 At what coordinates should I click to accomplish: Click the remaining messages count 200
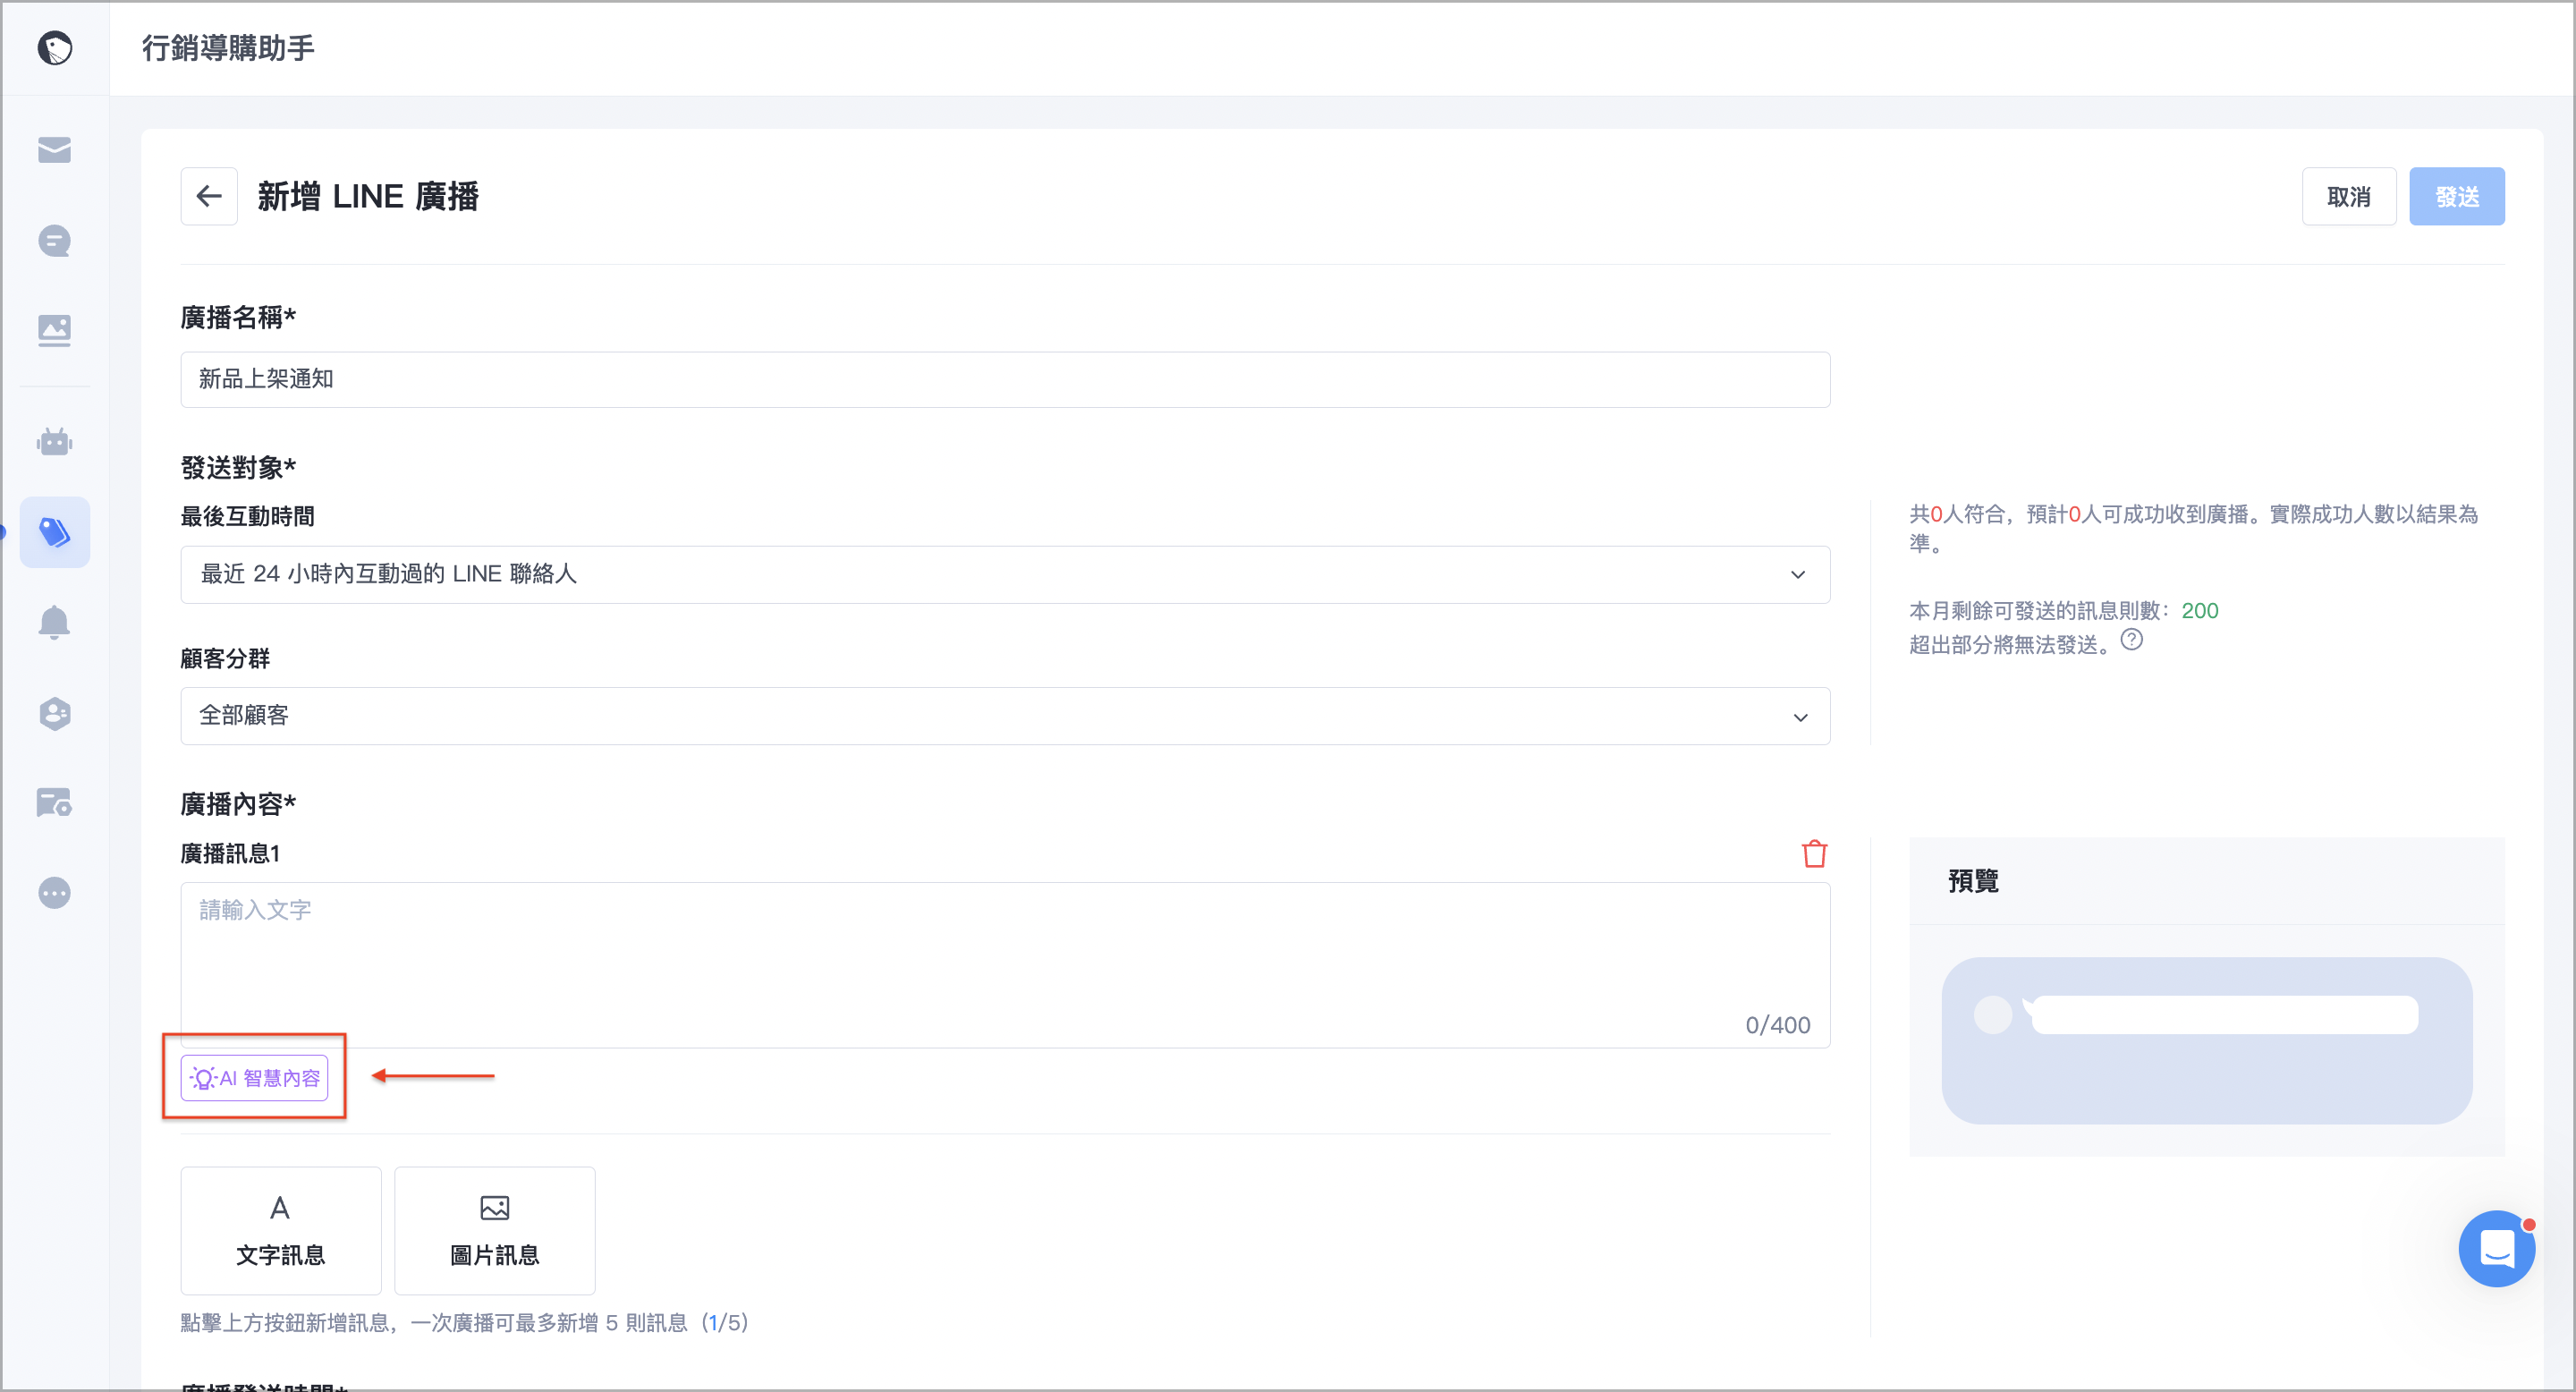[x=2199, y=610]
